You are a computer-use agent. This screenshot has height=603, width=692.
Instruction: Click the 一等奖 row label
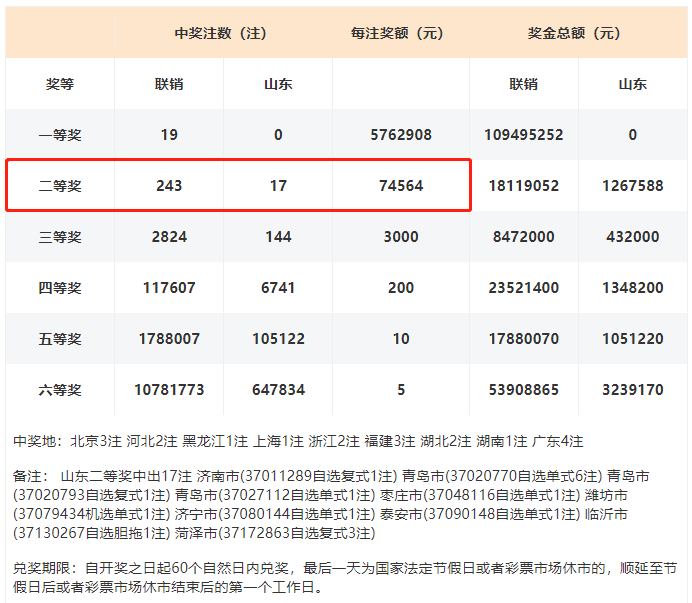click(60, 135)
